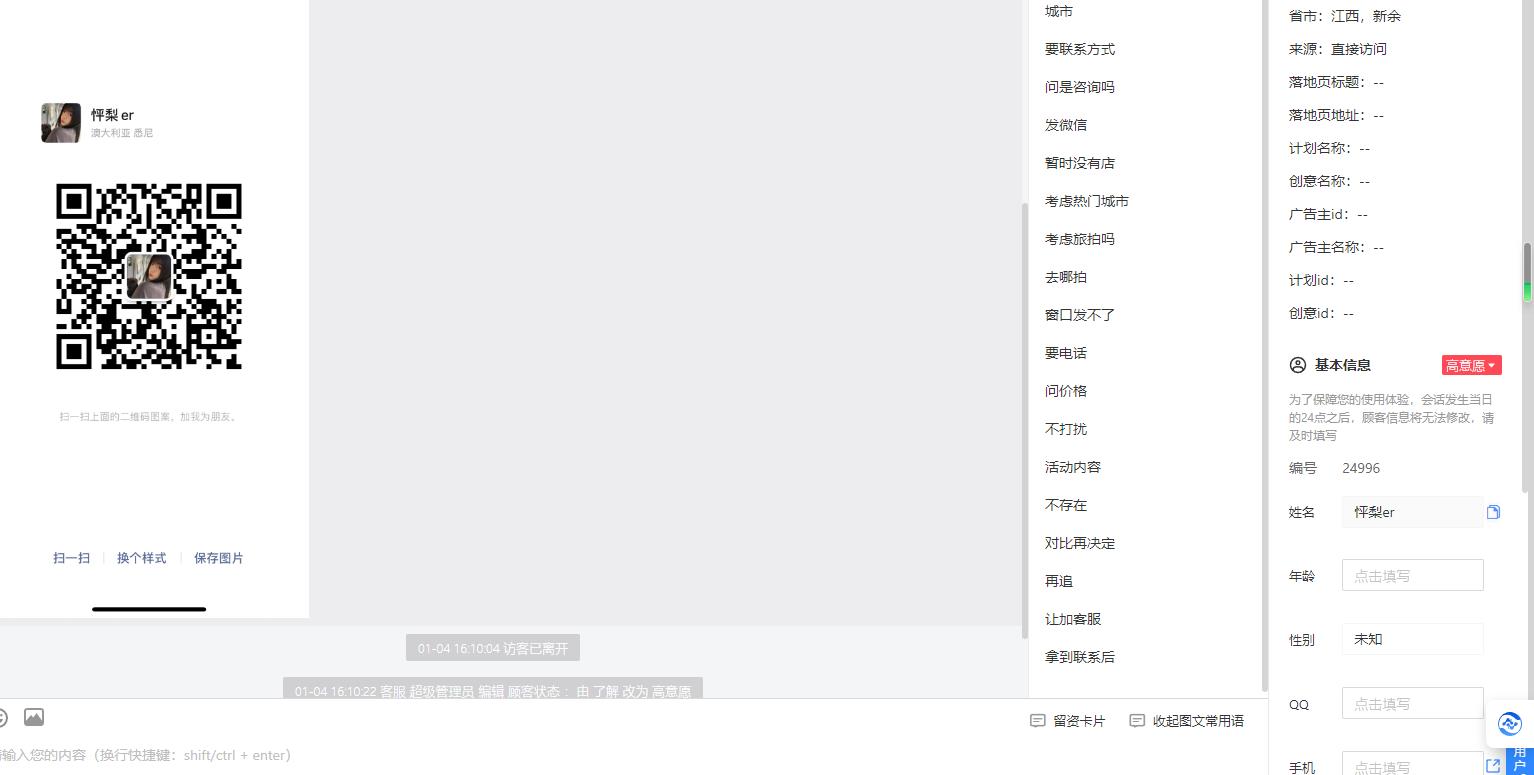Click the 访客已离开 system message

[x=493, y=648]
